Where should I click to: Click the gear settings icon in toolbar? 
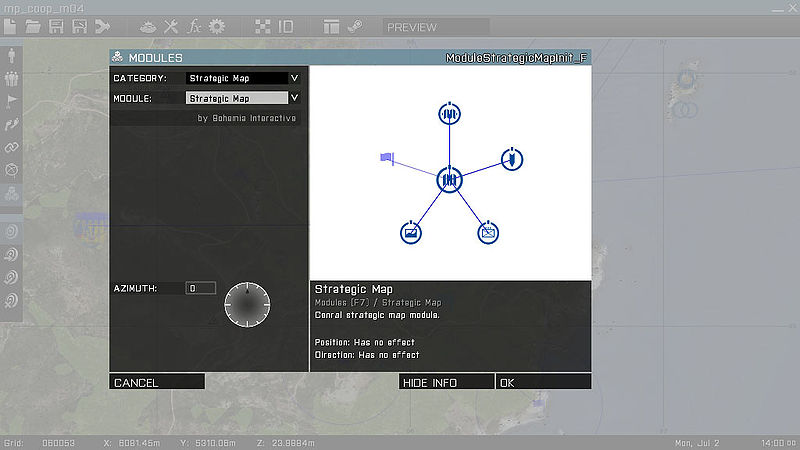tap(217, 27)
